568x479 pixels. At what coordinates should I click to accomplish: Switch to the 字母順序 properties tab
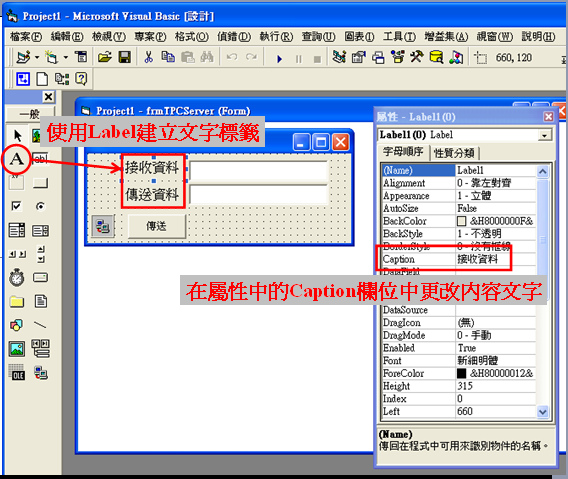coord(403,152)
